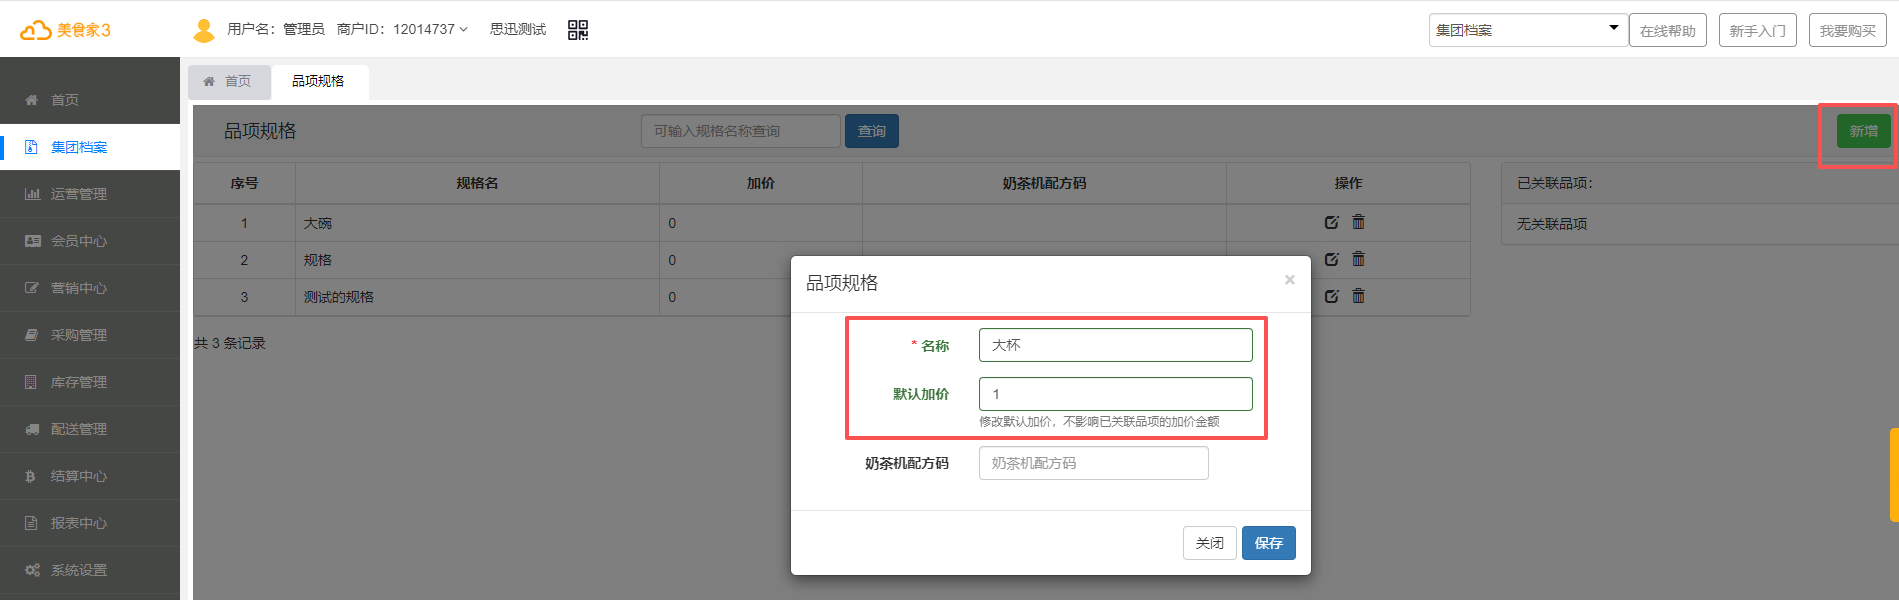Click the QR code icon in header
1899x600 pixels.
(578, 30)
